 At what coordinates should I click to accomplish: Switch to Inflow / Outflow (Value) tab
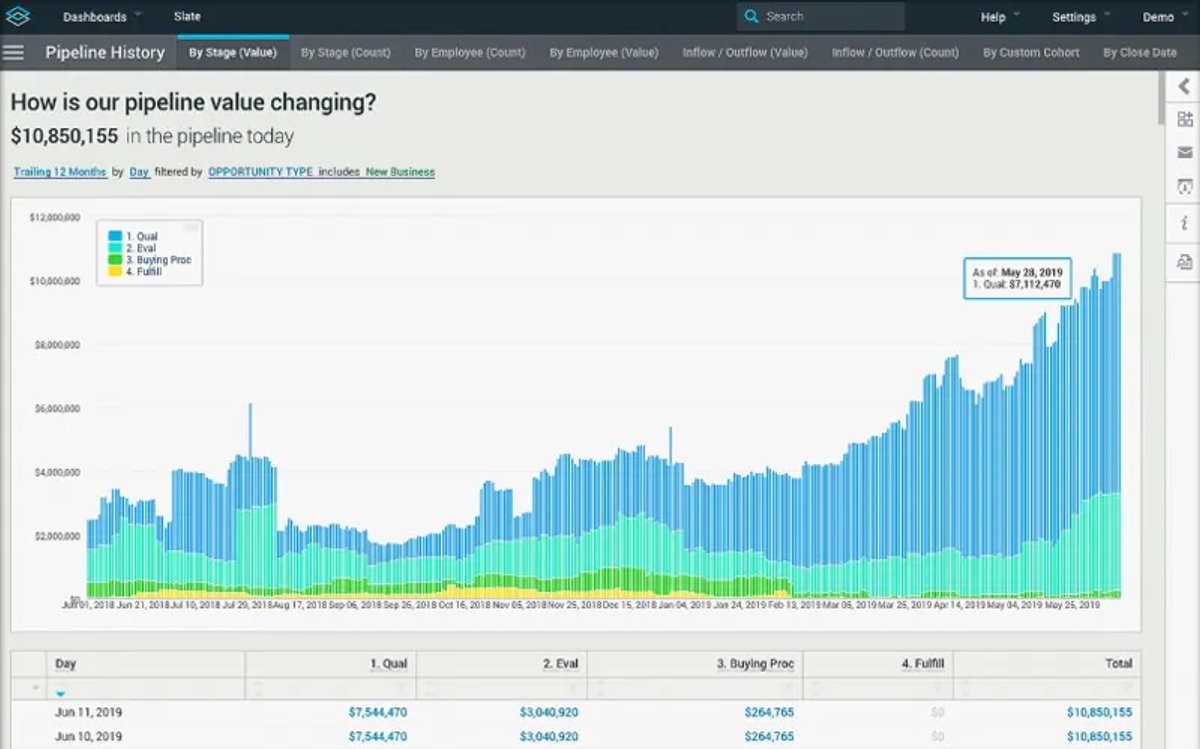click(745, 53)
